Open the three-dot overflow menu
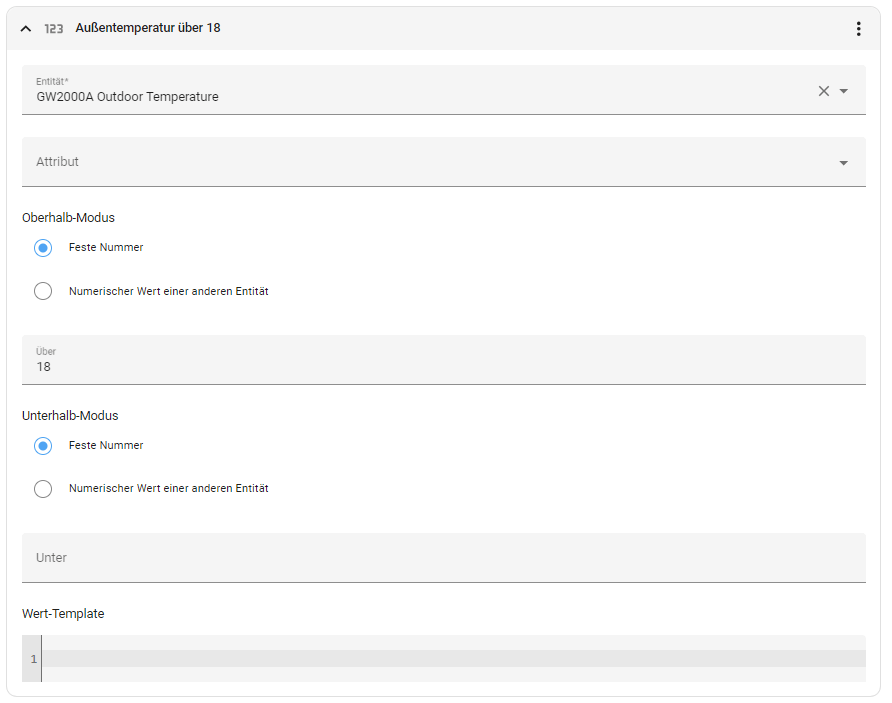This screenshot has height=703, width=892. click(858, 29)
